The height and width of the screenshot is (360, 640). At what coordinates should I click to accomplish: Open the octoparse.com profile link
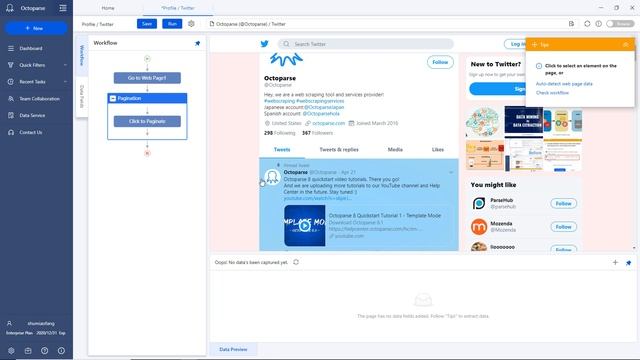pyautogui.click(x=329, y=123)
